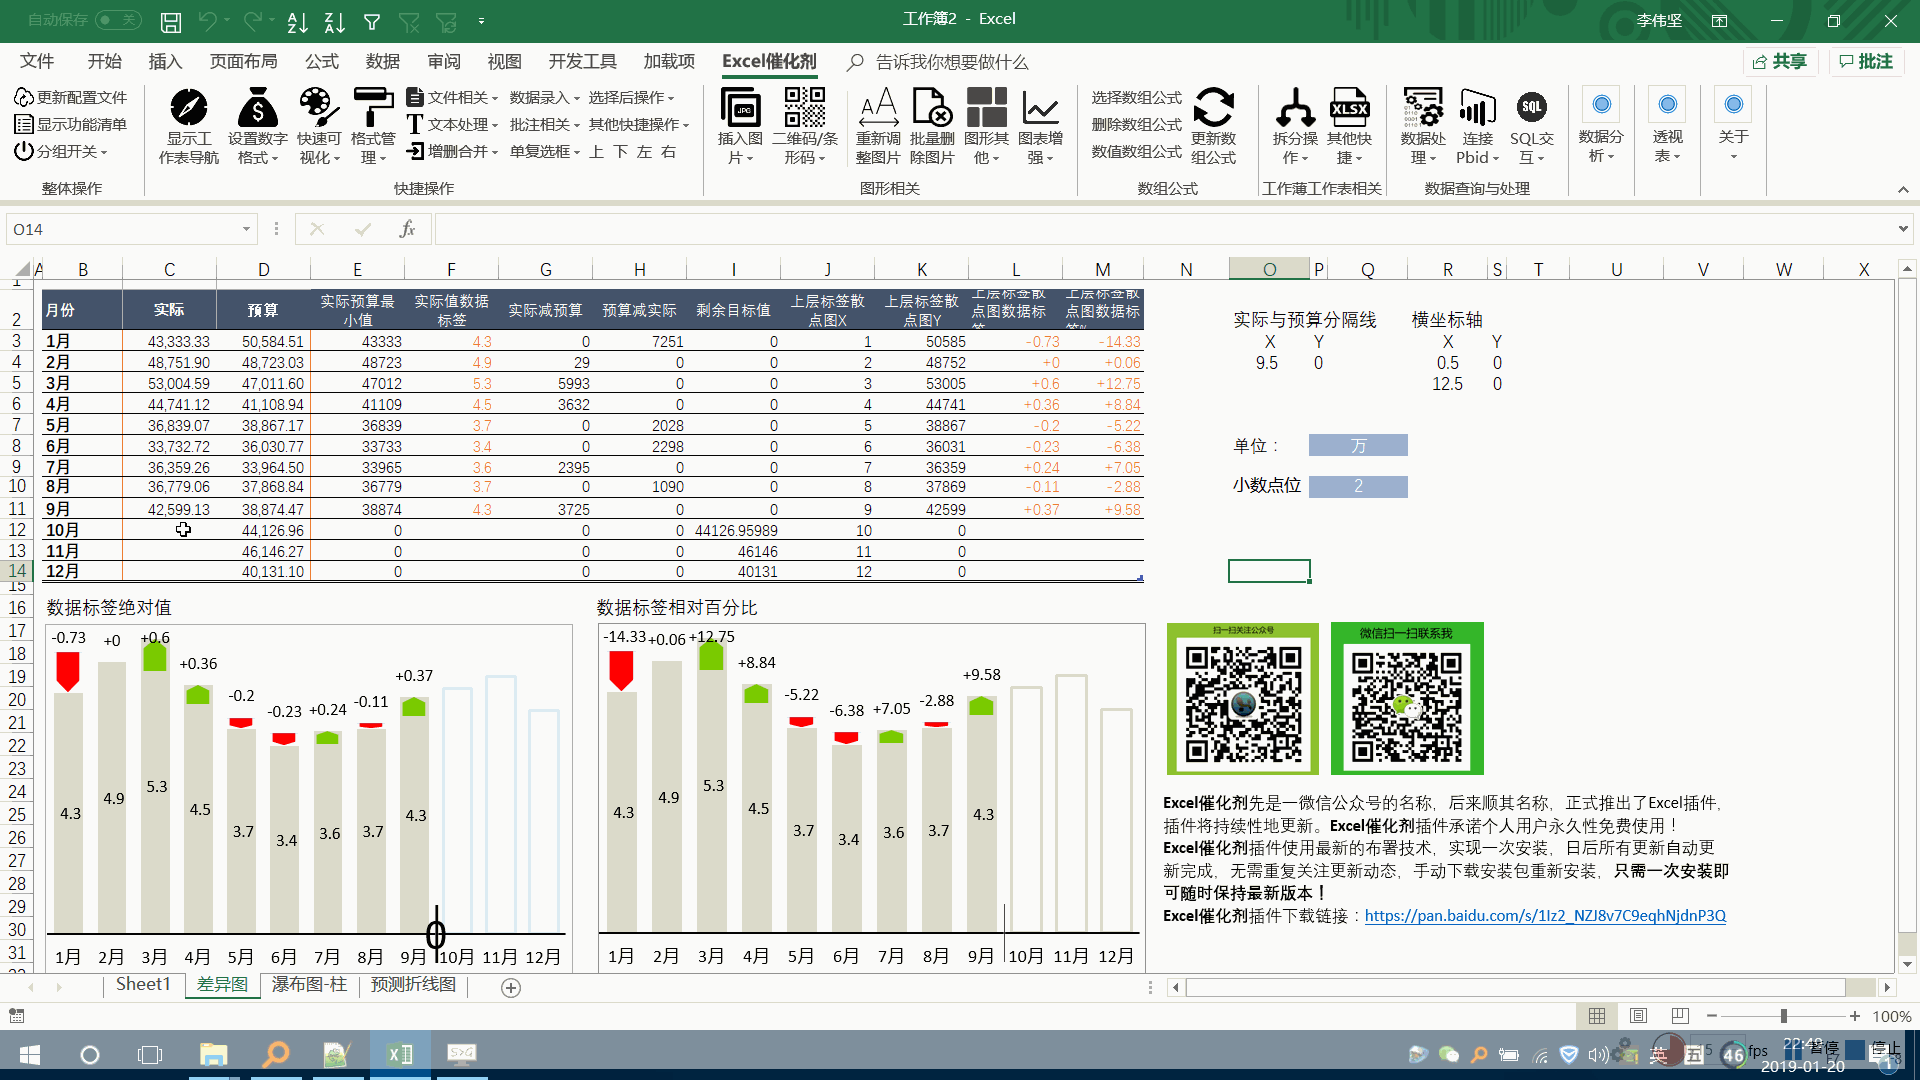
Task: Click 连接Pbid icon
Action: (1477, 107)
